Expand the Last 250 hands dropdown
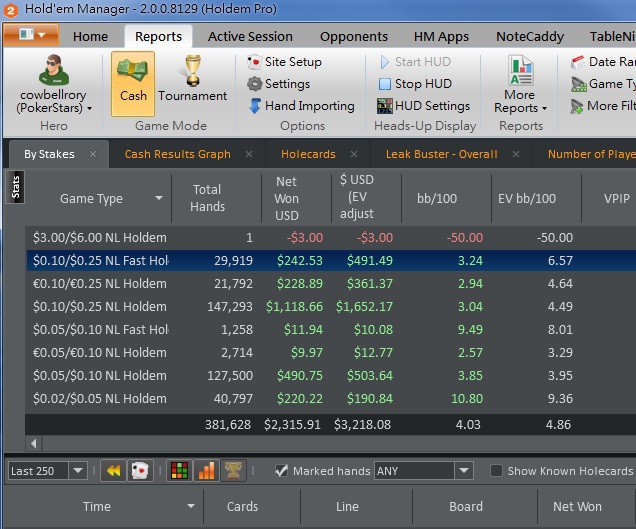This screenshot has height=529, width=636. [78, 471]
